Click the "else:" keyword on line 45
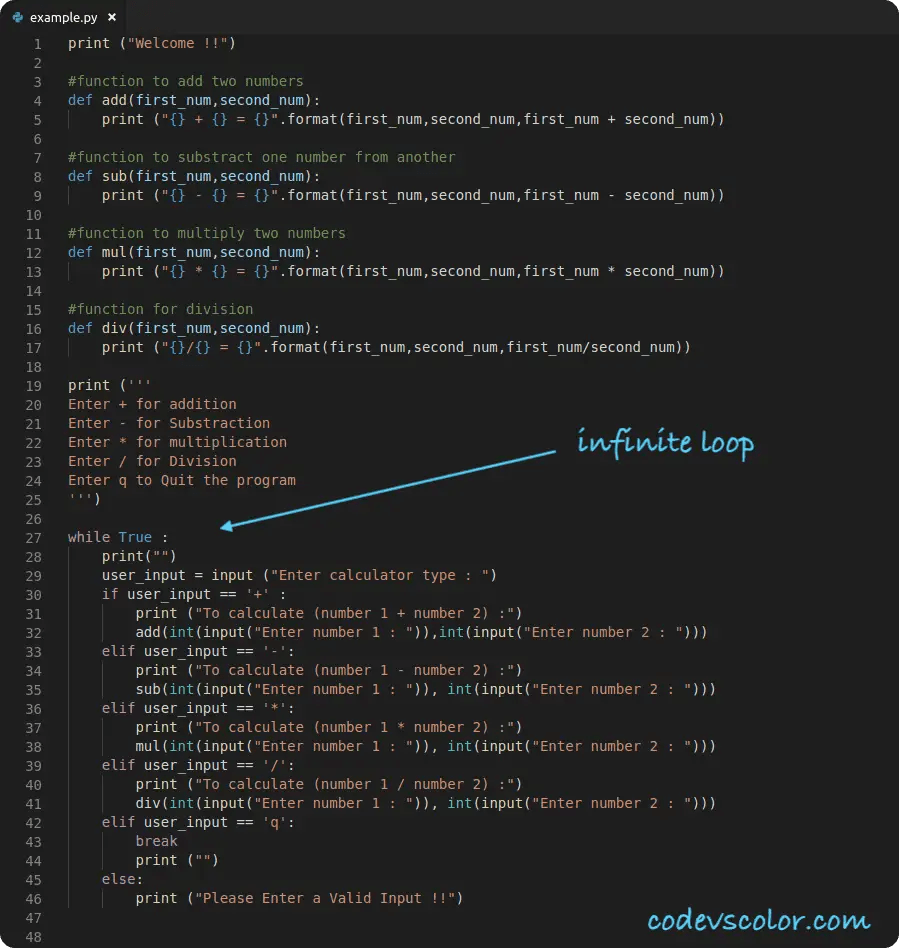 click(122, 879)
